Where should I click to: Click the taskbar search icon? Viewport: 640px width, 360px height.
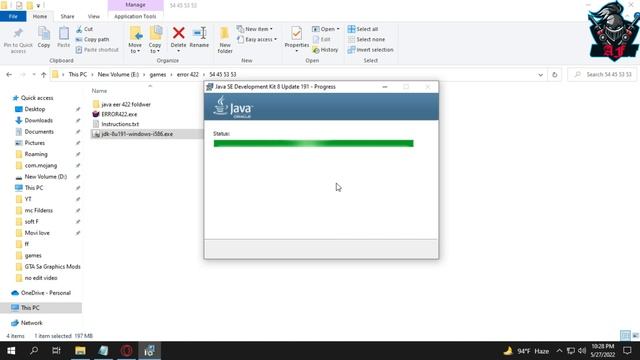point(34,351)
